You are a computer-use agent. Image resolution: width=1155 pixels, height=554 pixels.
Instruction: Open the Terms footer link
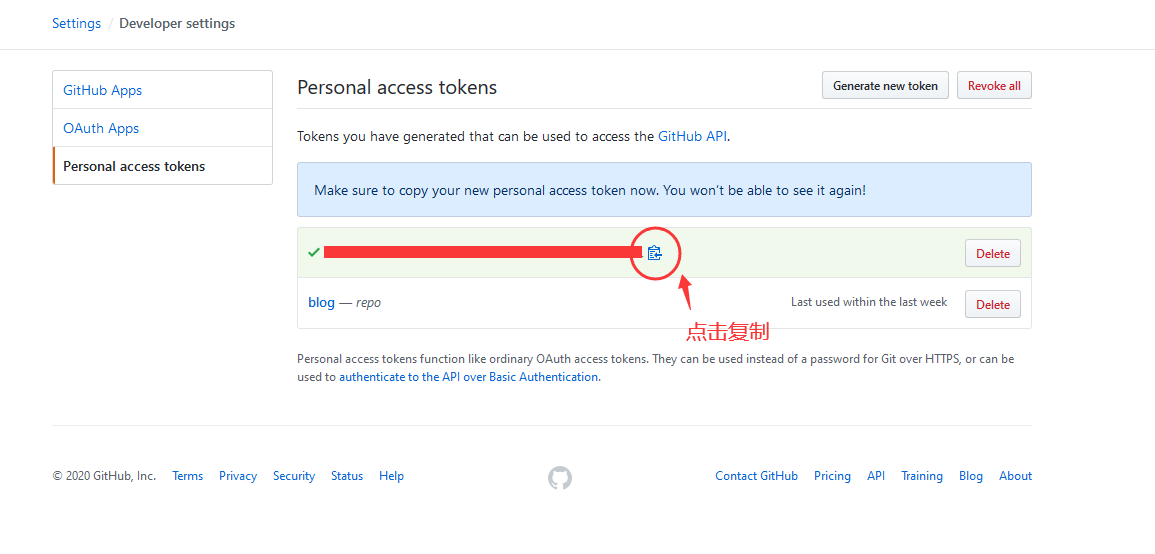[188, 476]
